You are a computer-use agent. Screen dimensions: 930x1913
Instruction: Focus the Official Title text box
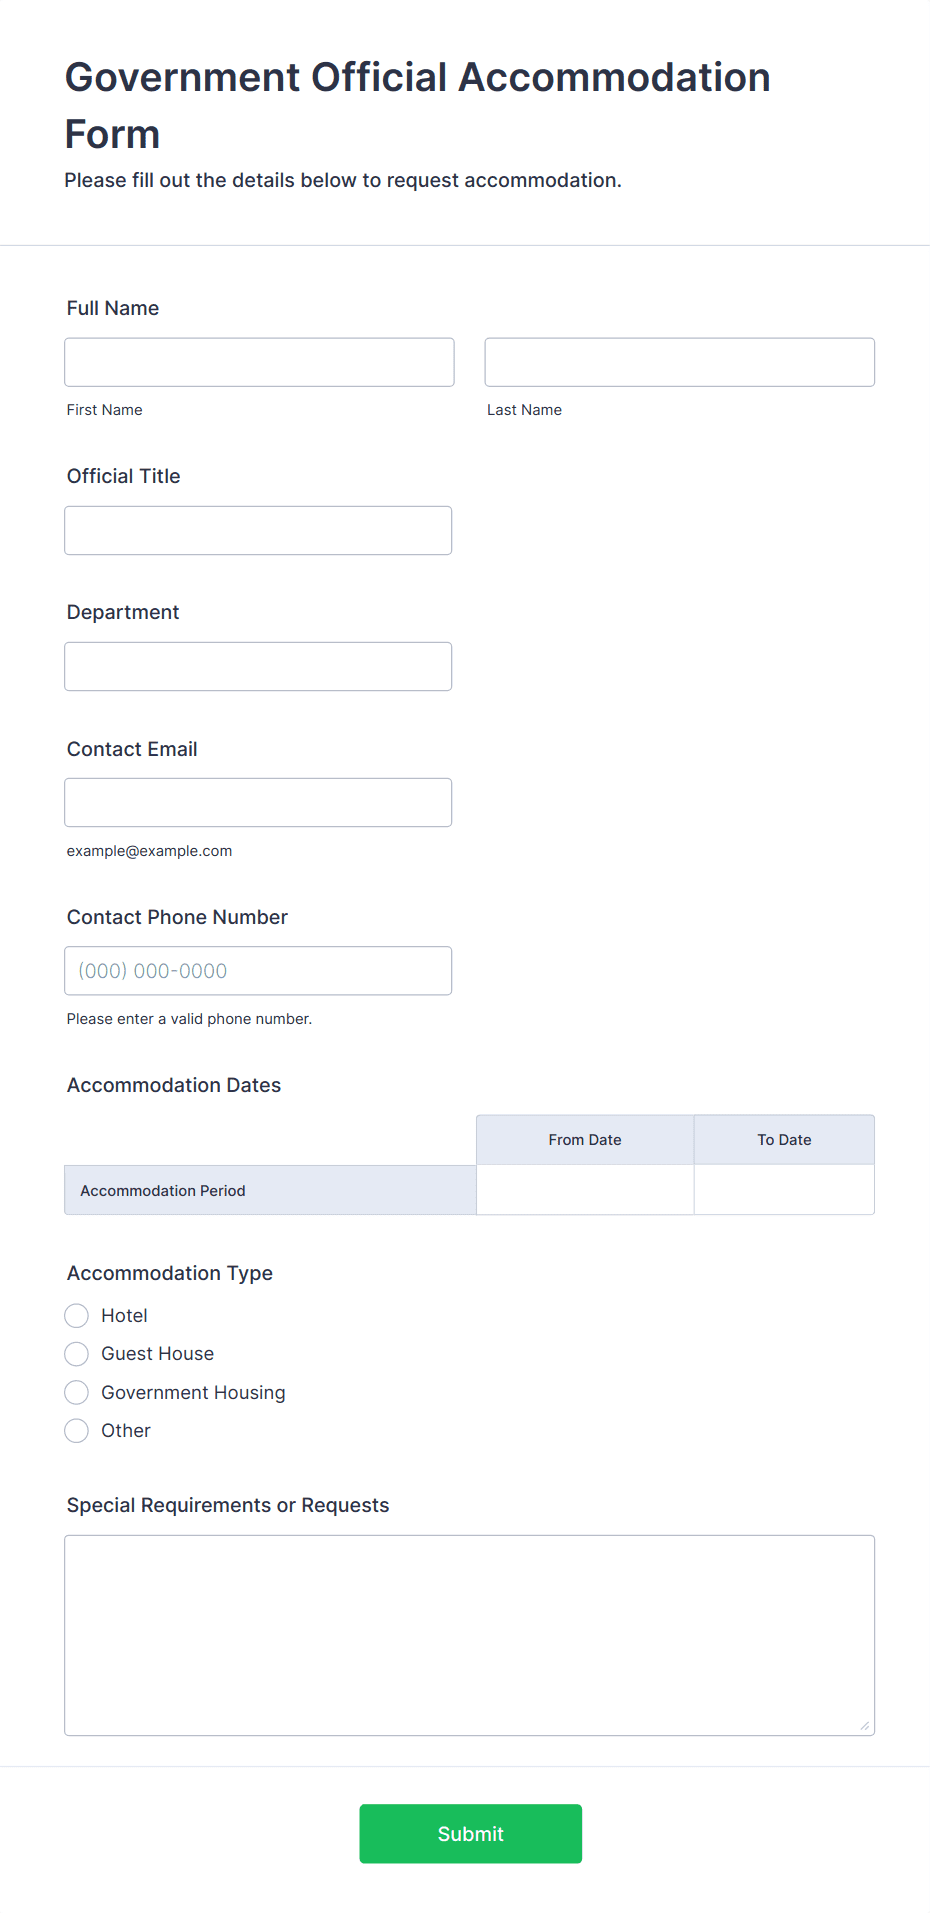(258, 530)
